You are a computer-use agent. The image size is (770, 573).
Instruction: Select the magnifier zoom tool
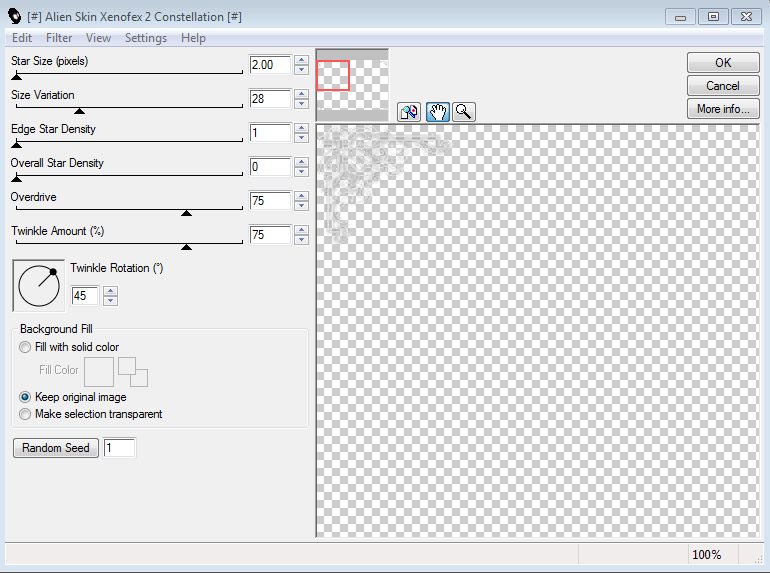(x=463, y=112)
